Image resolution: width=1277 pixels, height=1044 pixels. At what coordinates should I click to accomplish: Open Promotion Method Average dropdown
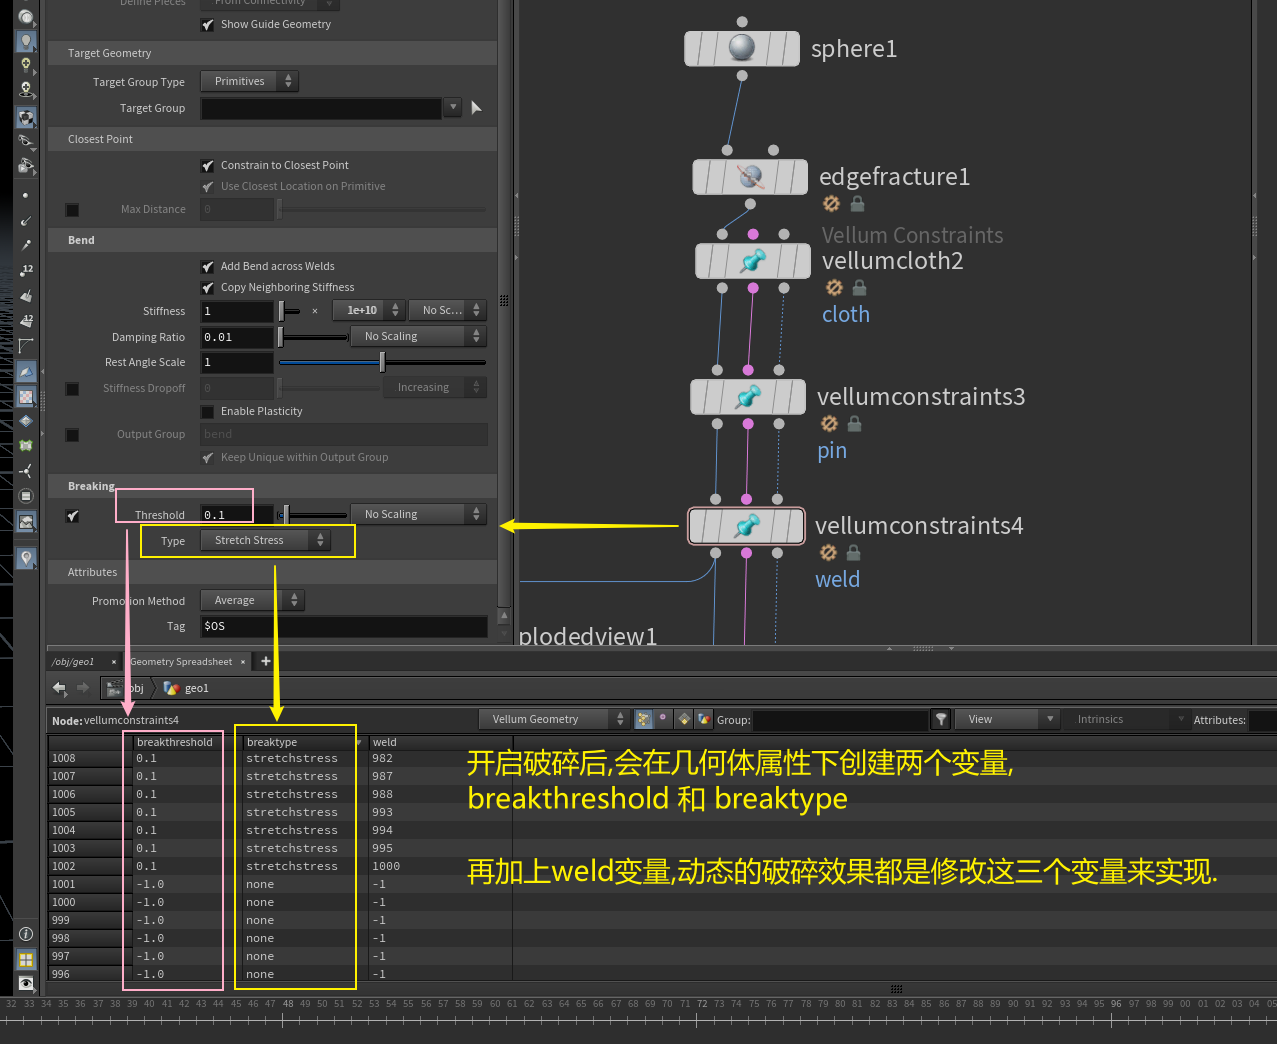tap(252, 601)
